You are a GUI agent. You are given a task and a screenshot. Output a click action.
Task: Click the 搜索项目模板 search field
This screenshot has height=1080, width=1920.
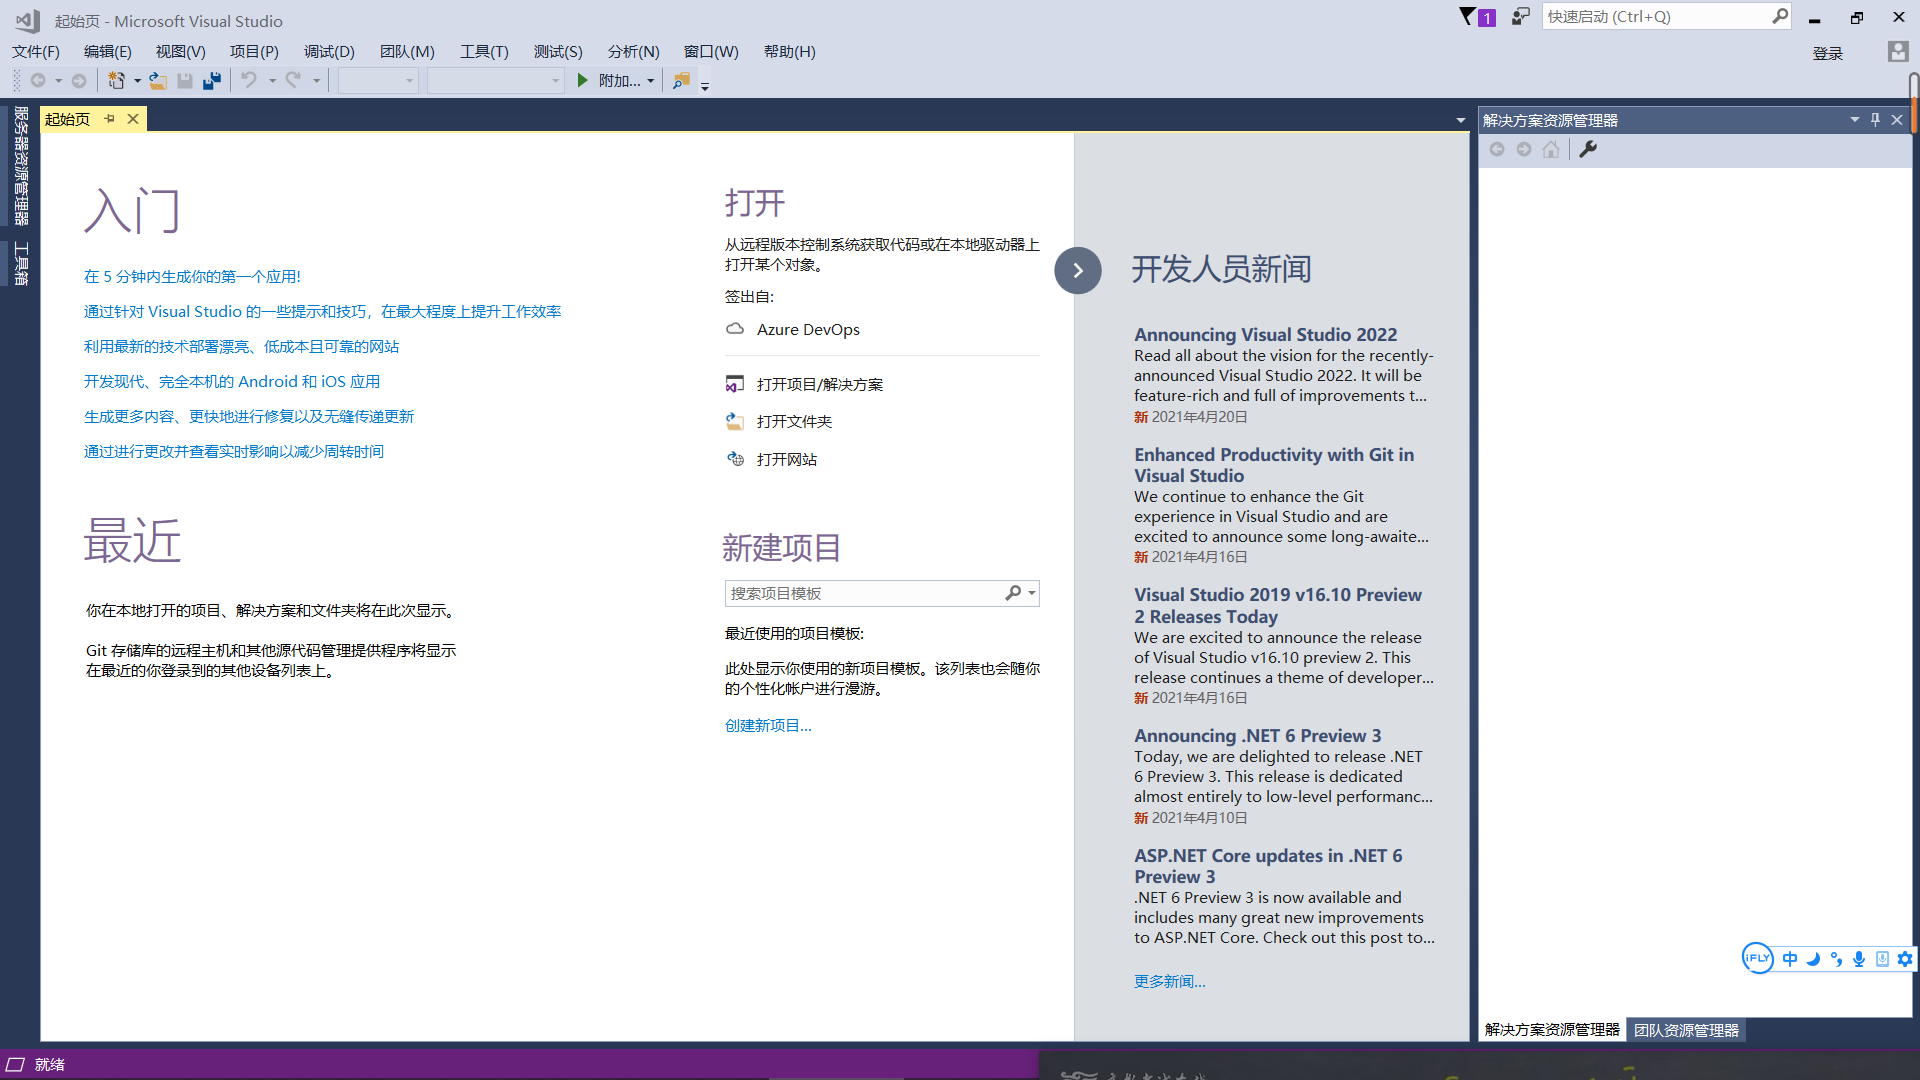tap(860, 593)
